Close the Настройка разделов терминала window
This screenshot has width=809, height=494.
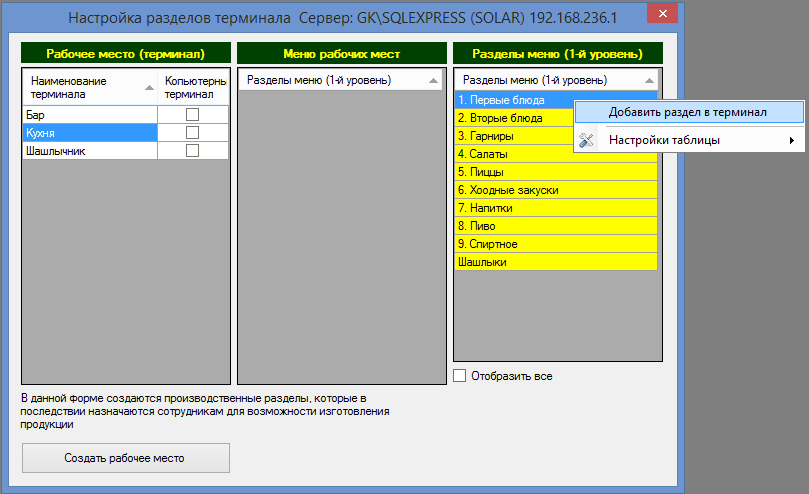662,13
